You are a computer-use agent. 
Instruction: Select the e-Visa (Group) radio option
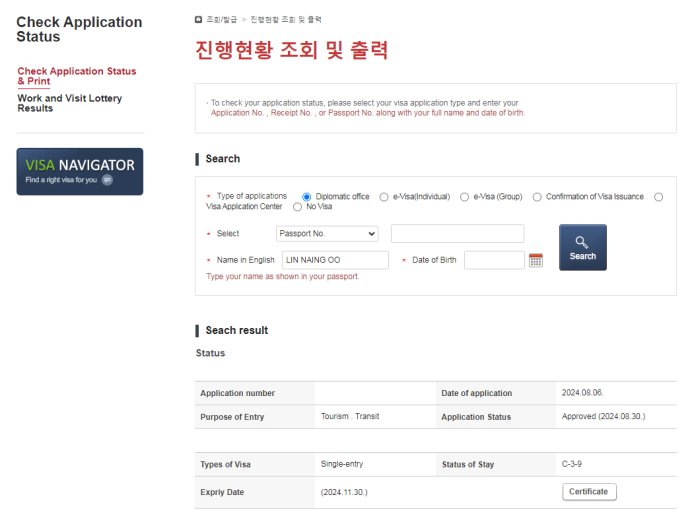[464, 197]
